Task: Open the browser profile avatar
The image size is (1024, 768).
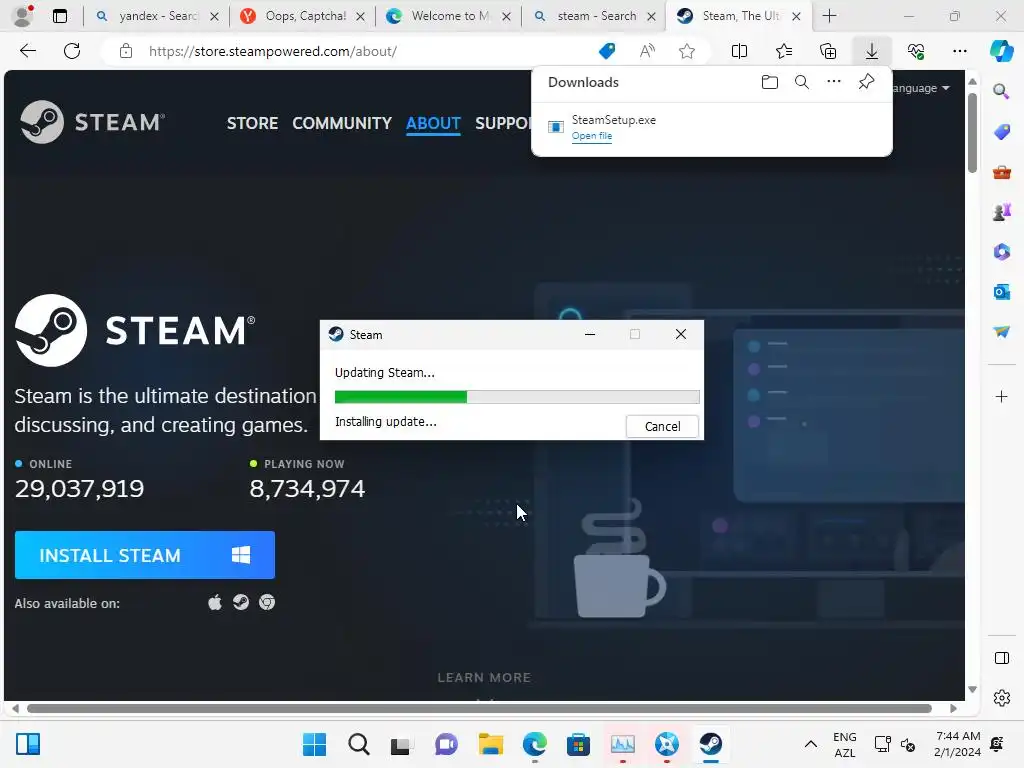Action: click(x=24, y=16)
